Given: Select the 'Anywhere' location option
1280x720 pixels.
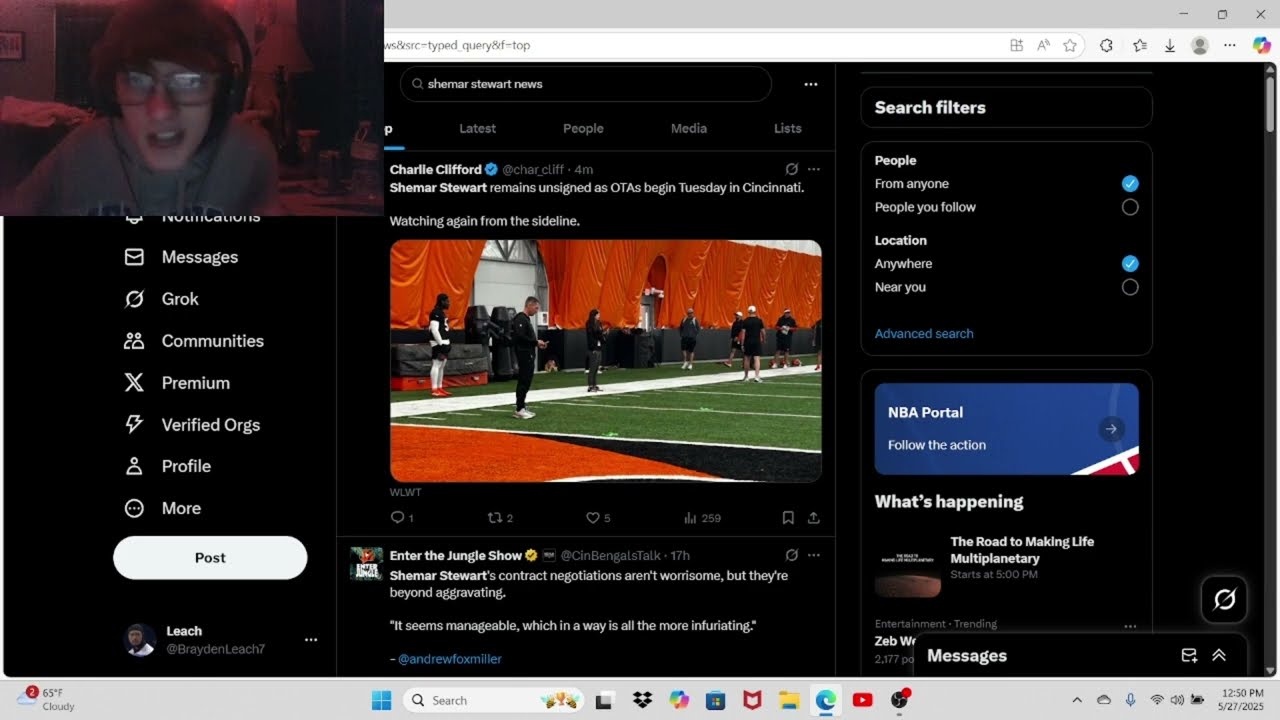Looking at the screenshot, I should tap(1130, 264).
